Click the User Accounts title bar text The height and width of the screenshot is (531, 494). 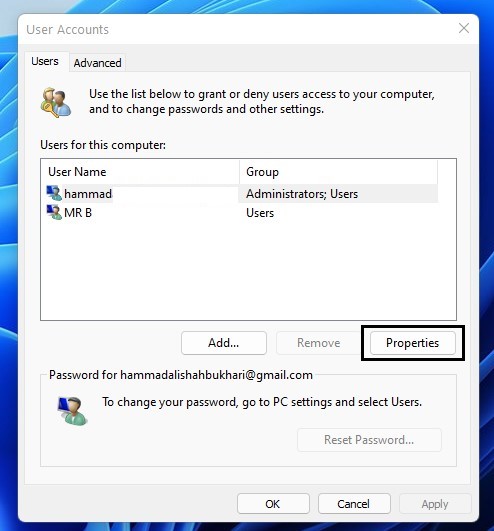[x=67, y=29]
